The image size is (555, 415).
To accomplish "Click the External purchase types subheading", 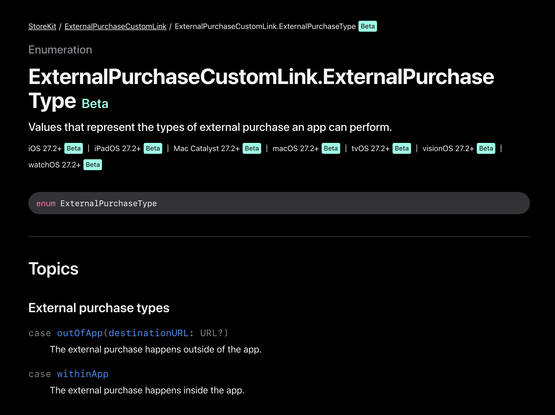I will [99, 308].
